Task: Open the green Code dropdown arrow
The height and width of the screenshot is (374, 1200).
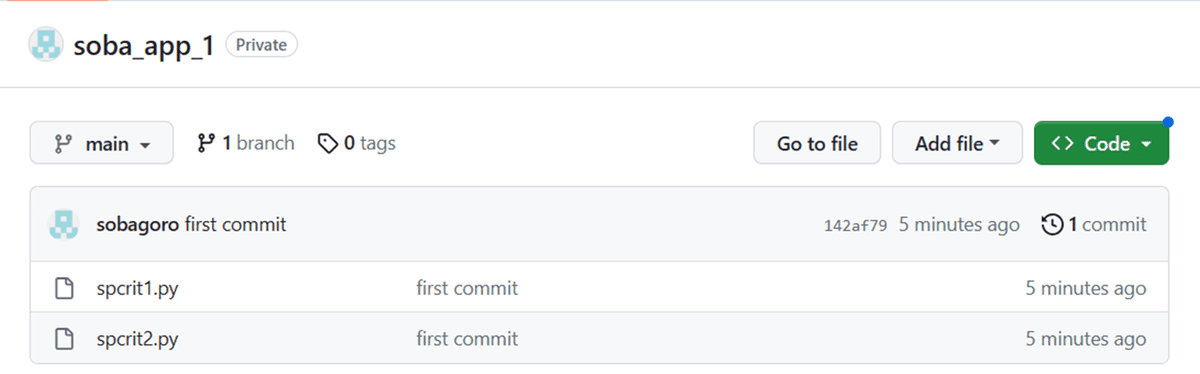Action: pyautogui.click(x=1146, y=145)
